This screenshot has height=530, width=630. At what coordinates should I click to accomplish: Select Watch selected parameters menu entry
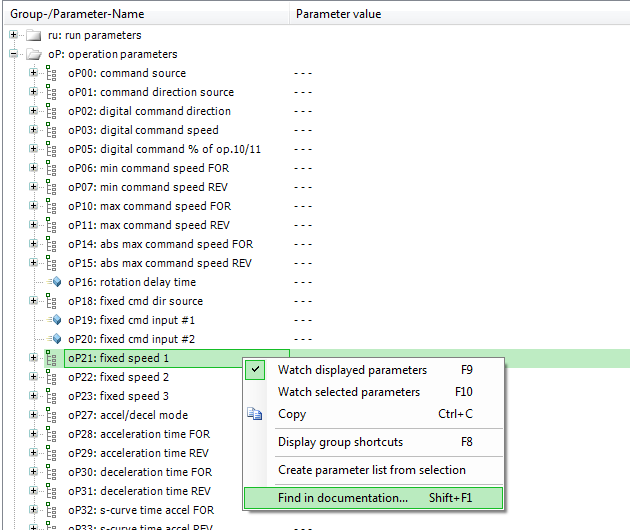click(x=348, y=392)
